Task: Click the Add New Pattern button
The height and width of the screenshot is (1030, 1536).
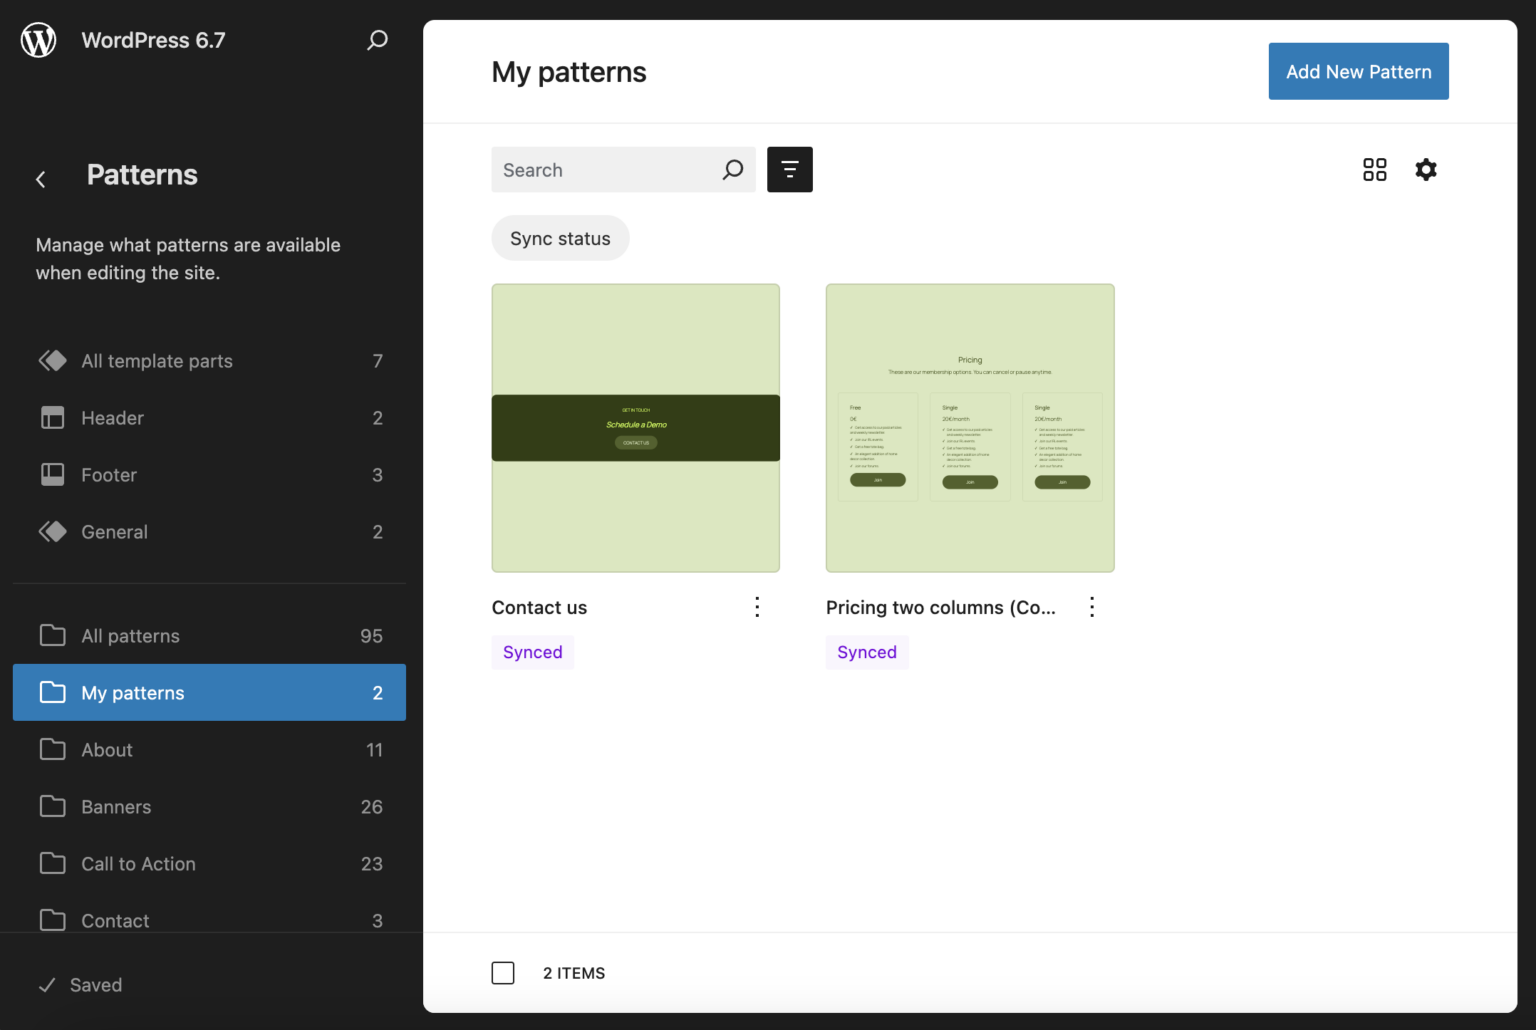Action: (1358, 72)
